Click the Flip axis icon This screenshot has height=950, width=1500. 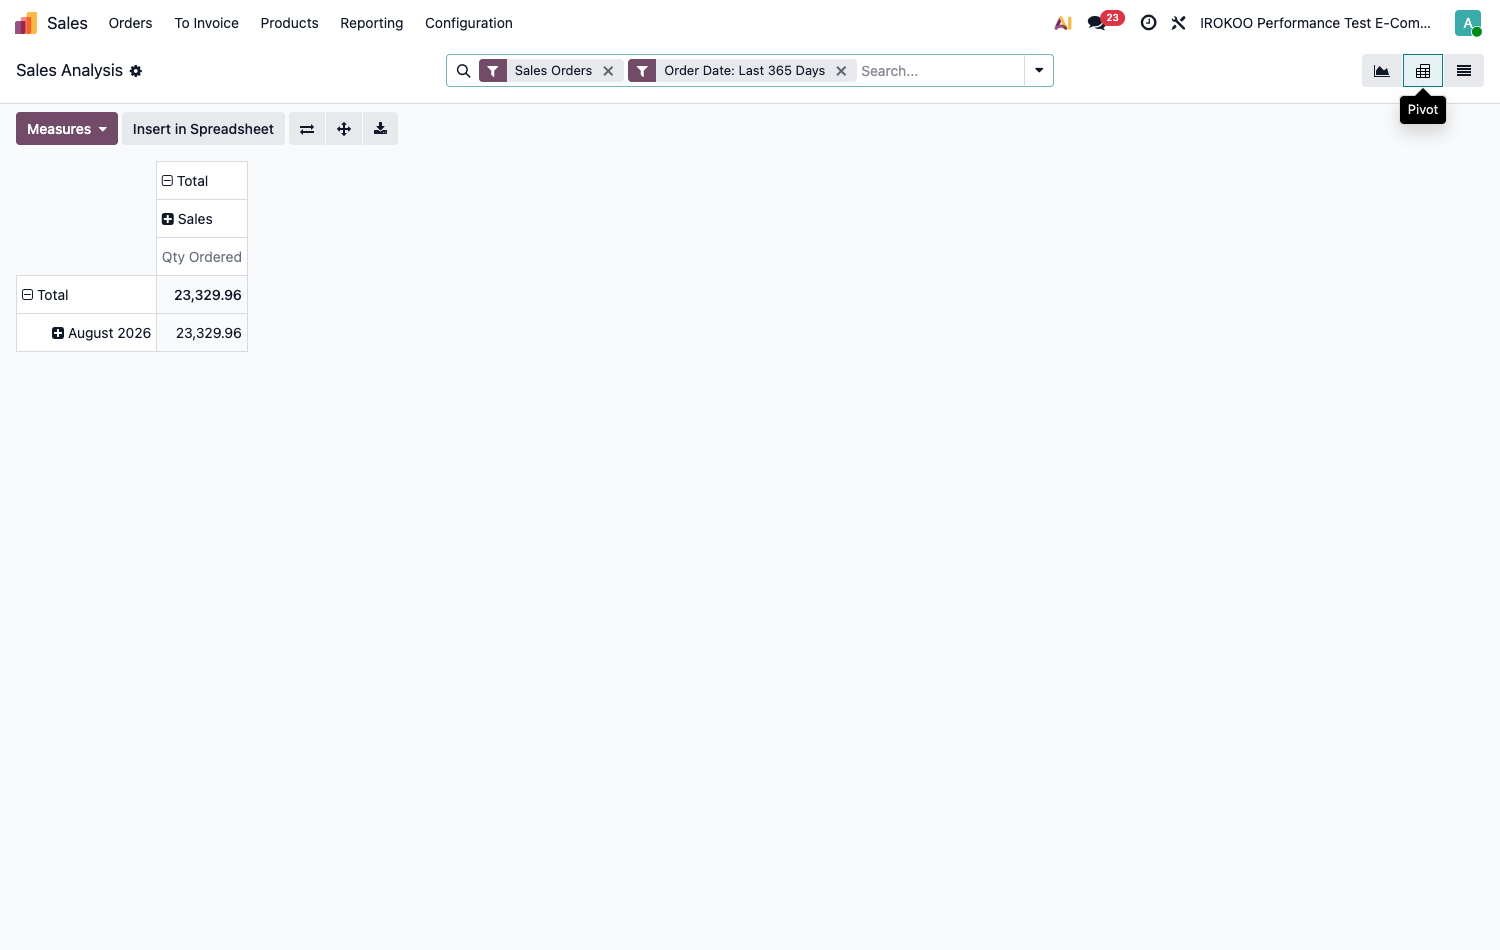pyautogui.click(x=307, y=129)
